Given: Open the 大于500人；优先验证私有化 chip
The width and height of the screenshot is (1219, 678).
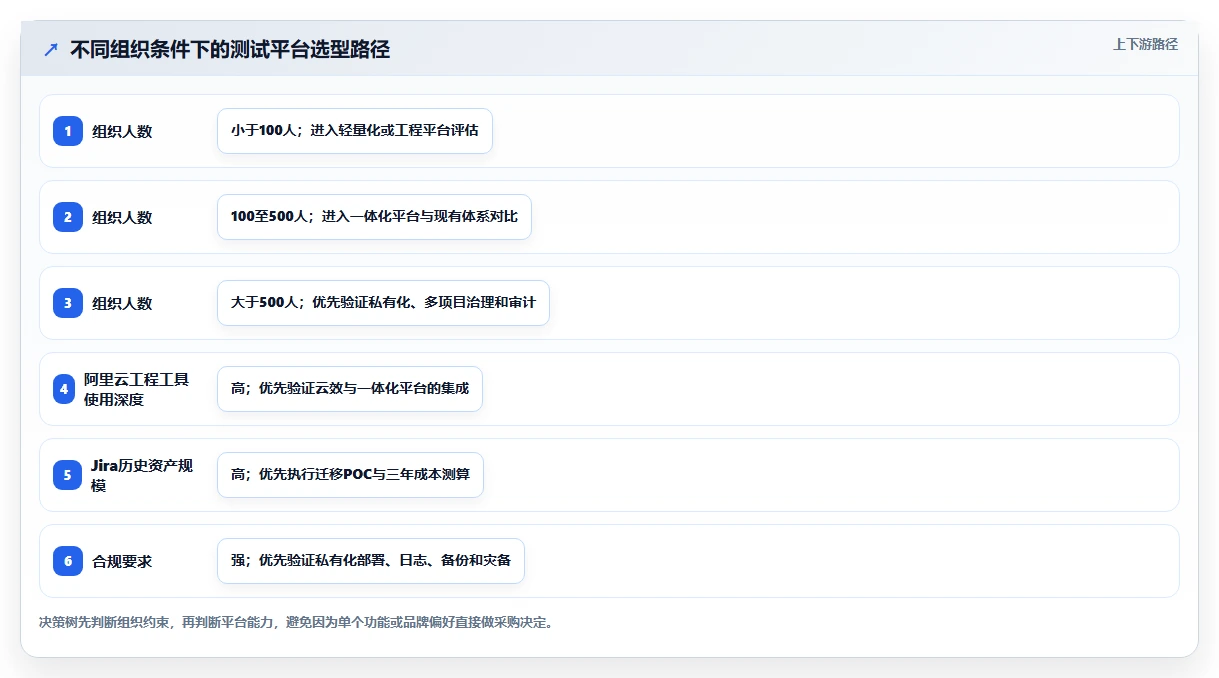Looking at the screenshot, I should pos(383,303).
